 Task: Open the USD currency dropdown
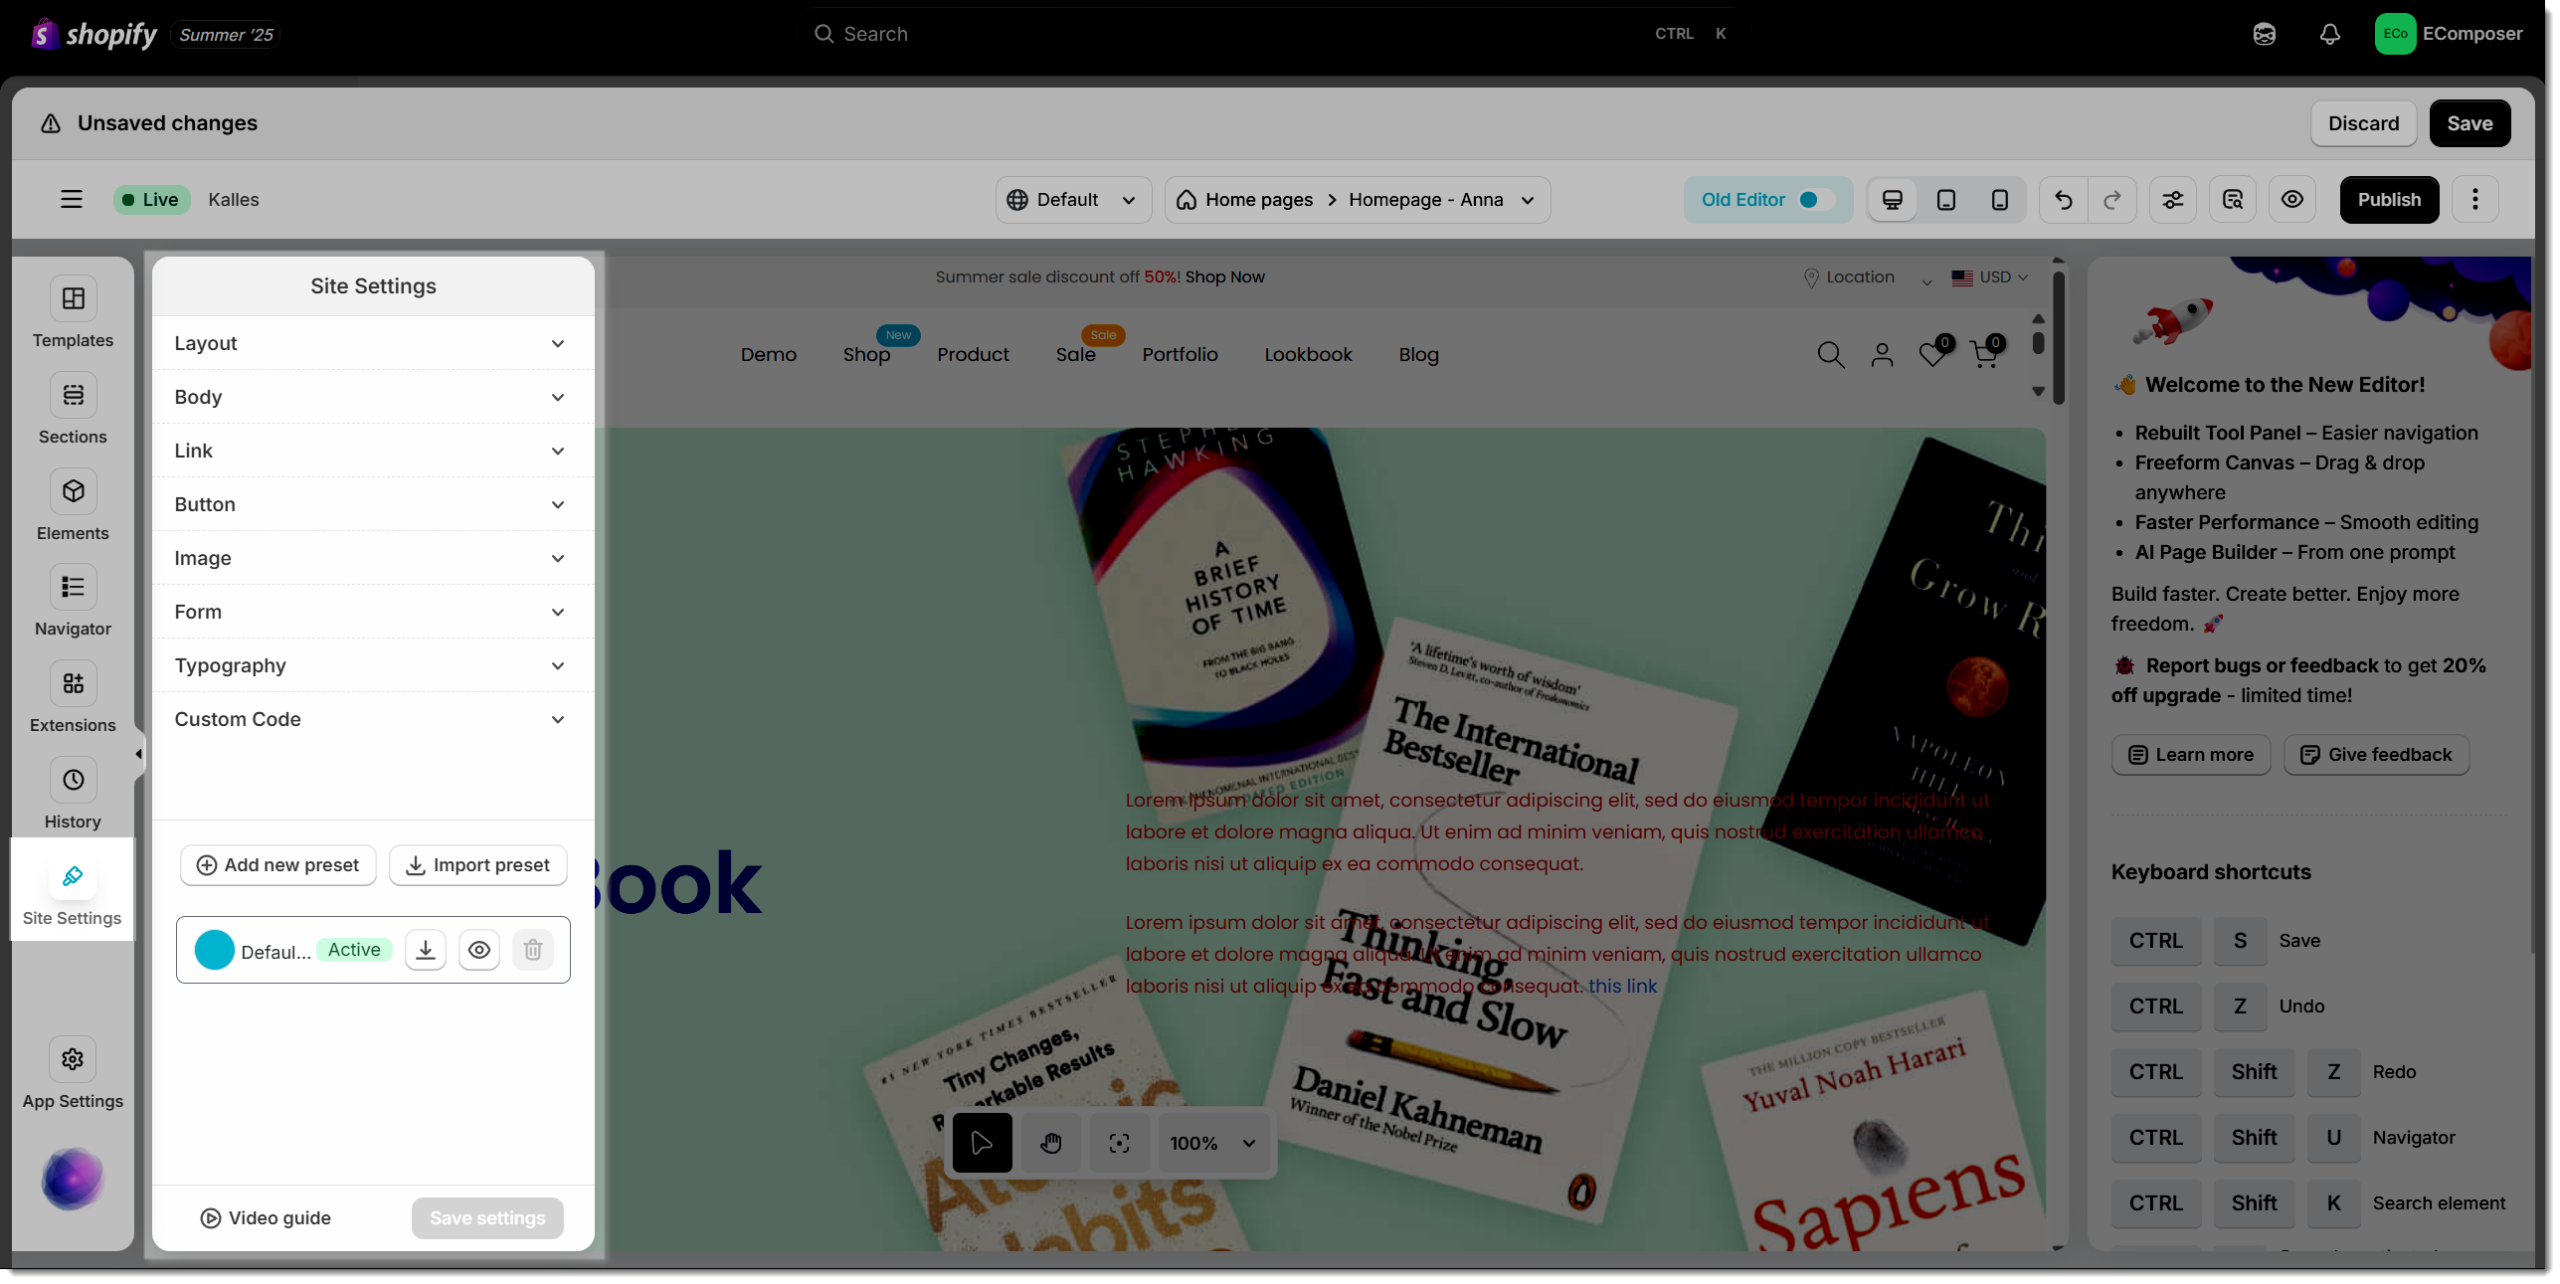tap(1990, 277)
